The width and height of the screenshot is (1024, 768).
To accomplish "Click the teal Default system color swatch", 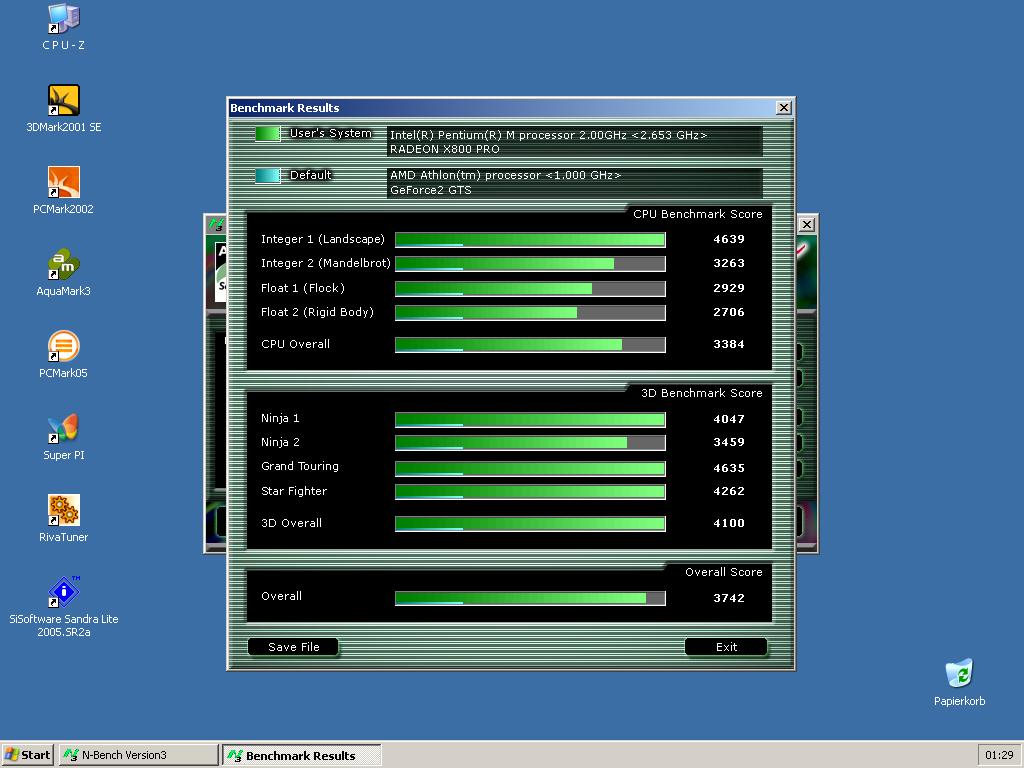I will [x=267, y=176].
